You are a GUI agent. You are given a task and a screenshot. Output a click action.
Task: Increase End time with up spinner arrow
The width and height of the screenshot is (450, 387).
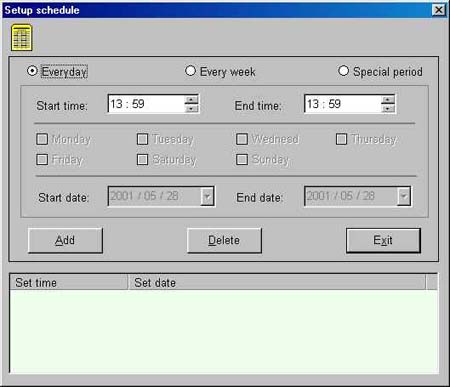388,100
